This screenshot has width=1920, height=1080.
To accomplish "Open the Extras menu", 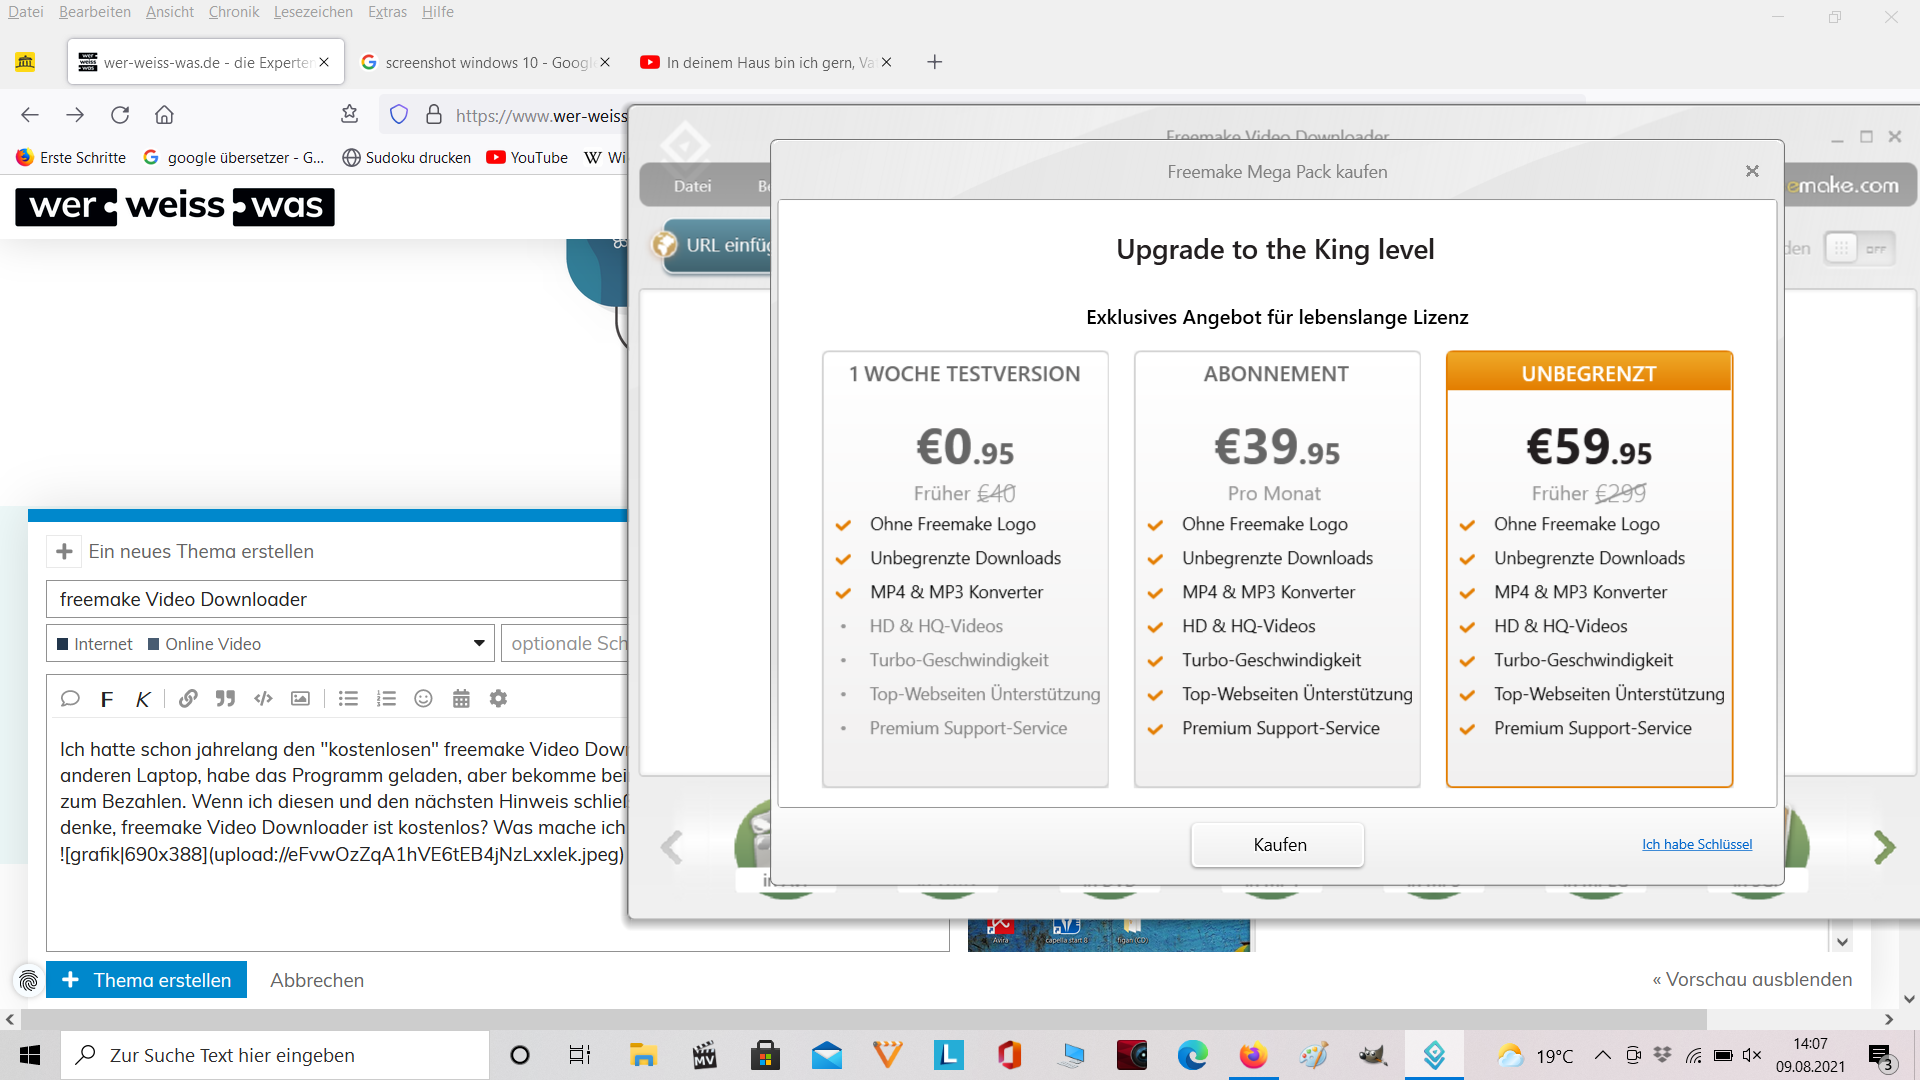I will point(387,12).
